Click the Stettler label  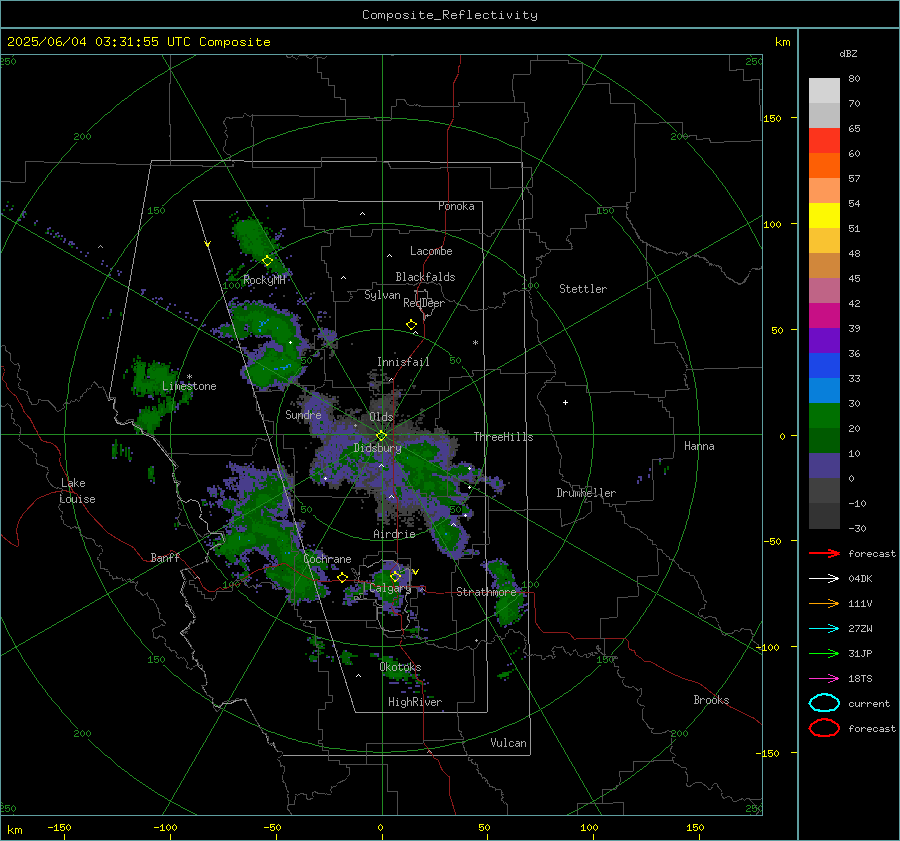pos(583,289)
